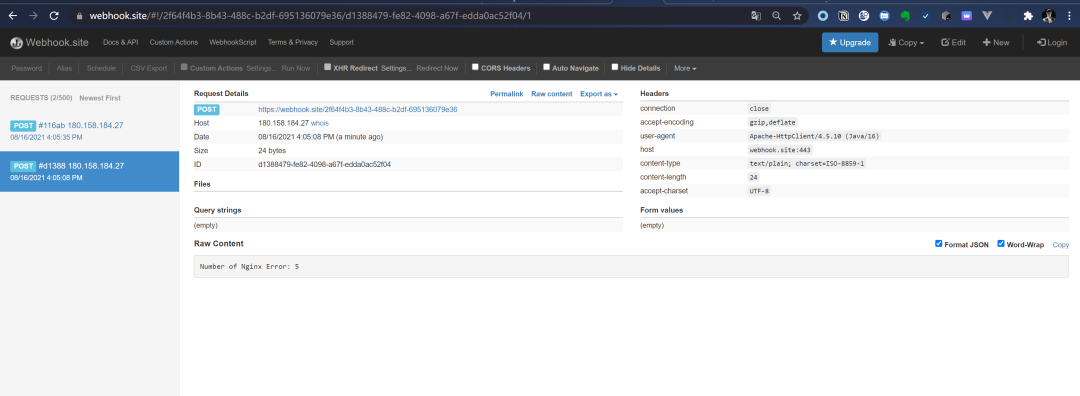Click the Raw content link
The height and width of the screenshot is (396, 1080).
(552, 94)
